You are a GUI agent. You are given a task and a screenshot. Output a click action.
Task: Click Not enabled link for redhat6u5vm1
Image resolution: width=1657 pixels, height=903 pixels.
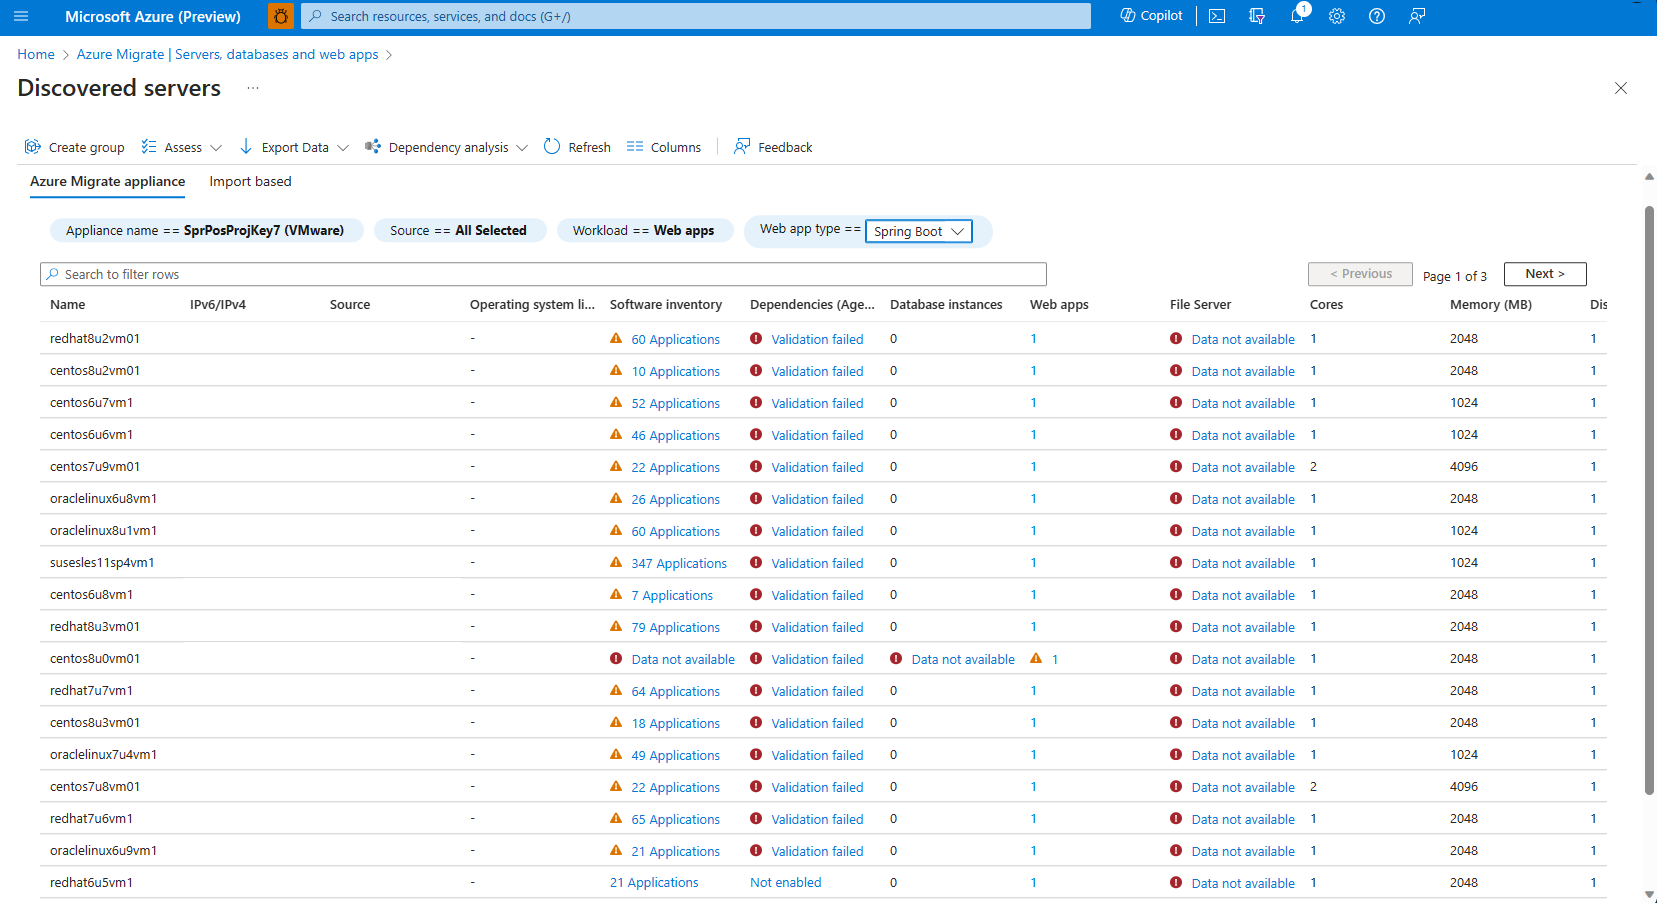786,882
